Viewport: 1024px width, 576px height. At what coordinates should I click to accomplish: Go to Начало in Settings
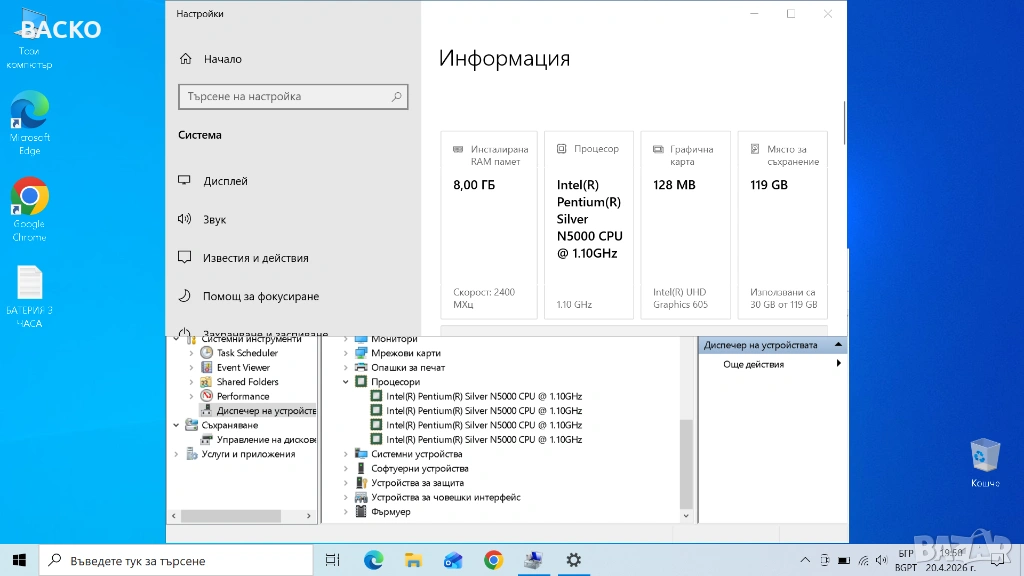222,59
